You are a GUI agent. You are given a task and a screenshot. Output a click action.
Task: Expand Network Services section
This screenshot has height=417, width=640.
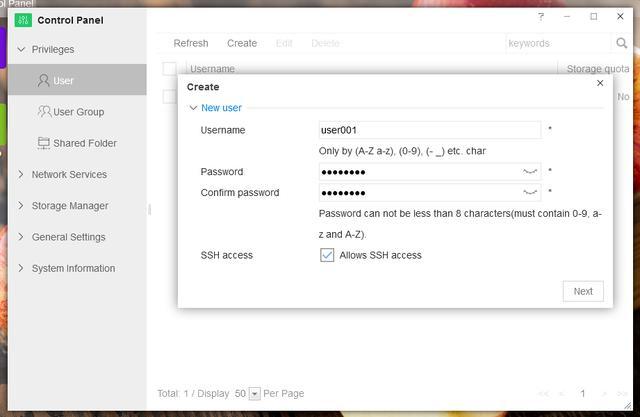(x=21, y=174)
